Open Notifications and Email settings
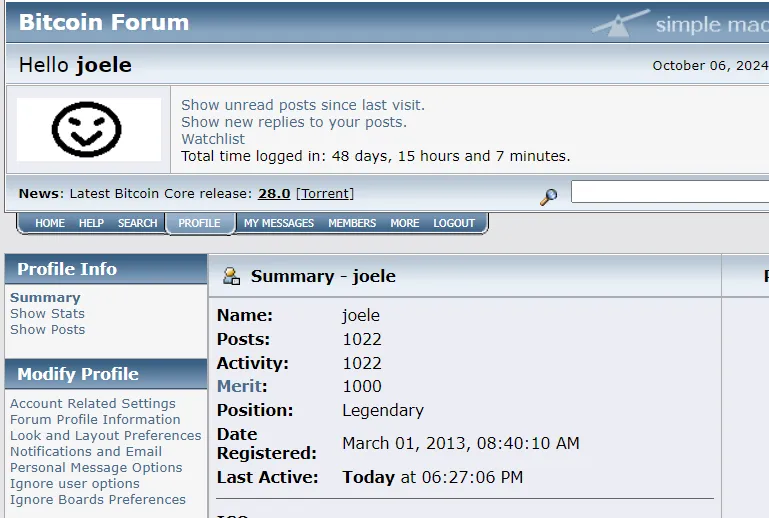This screenshot has height=518, width=769. tap(86, 451)
